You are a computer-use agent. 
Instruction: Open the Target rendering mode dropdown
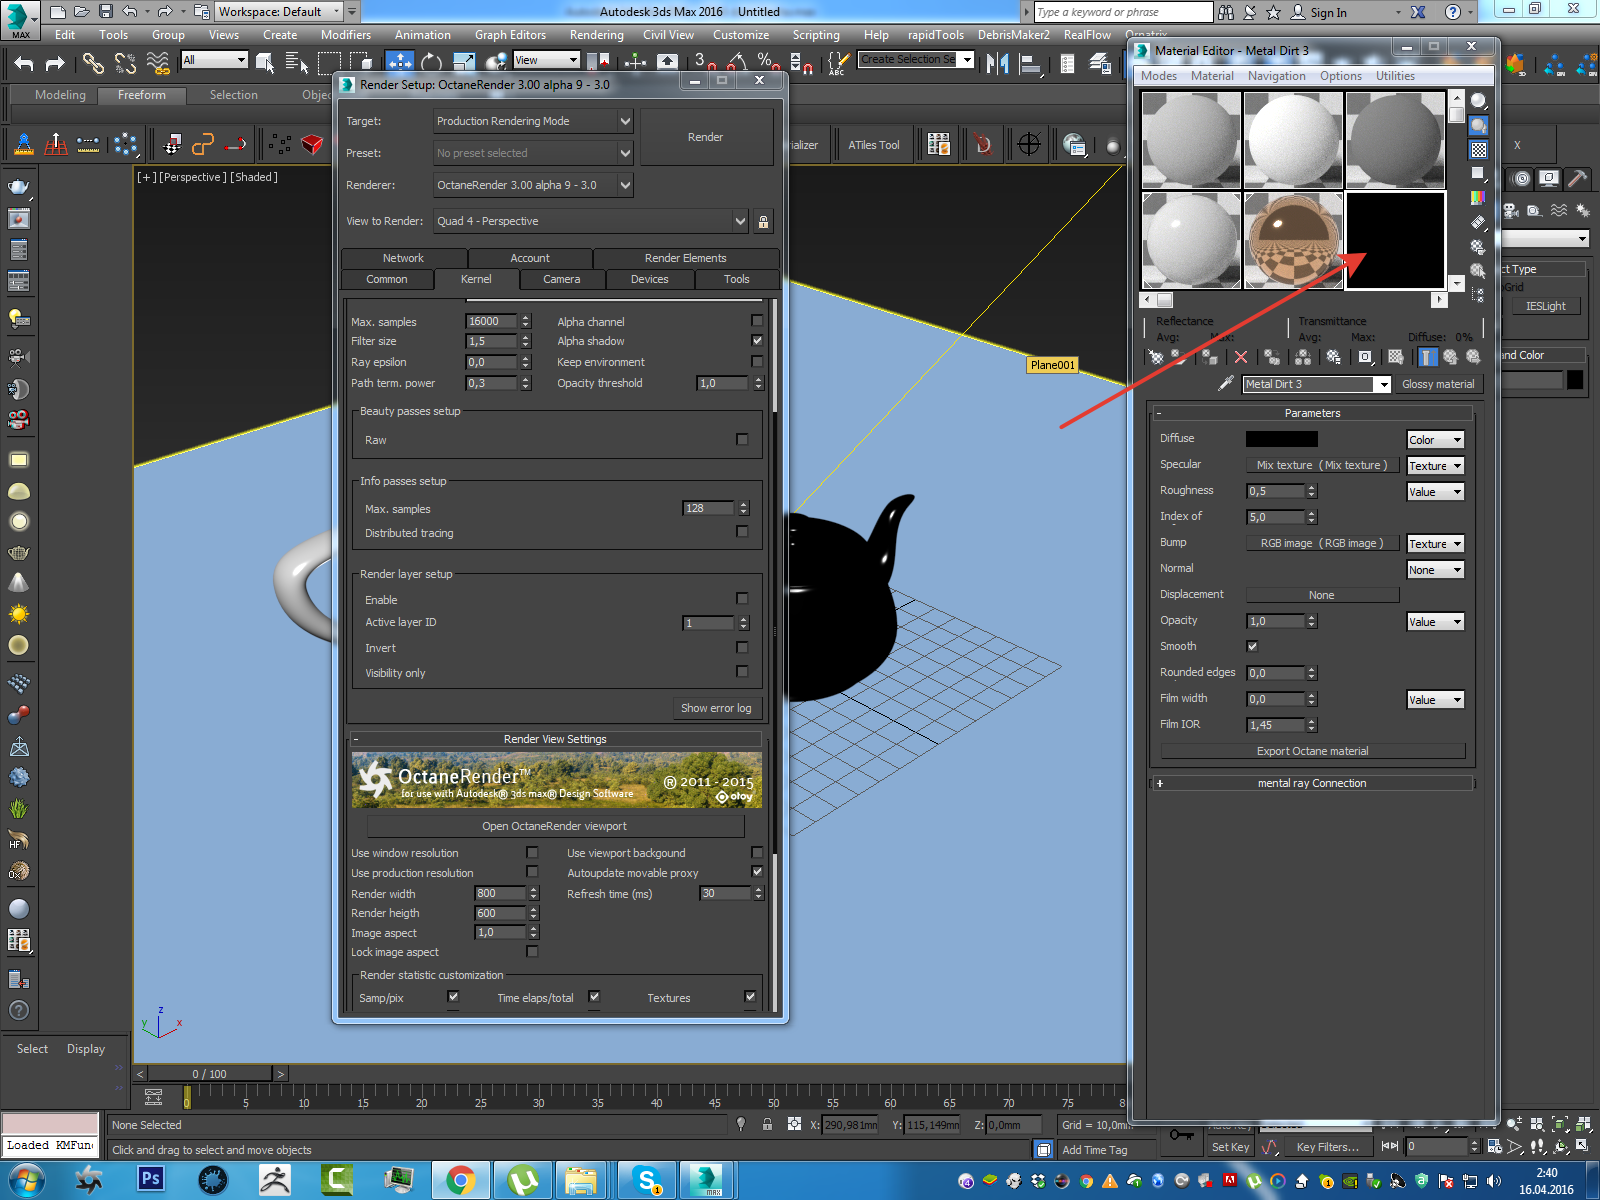[x=533, y=121]
